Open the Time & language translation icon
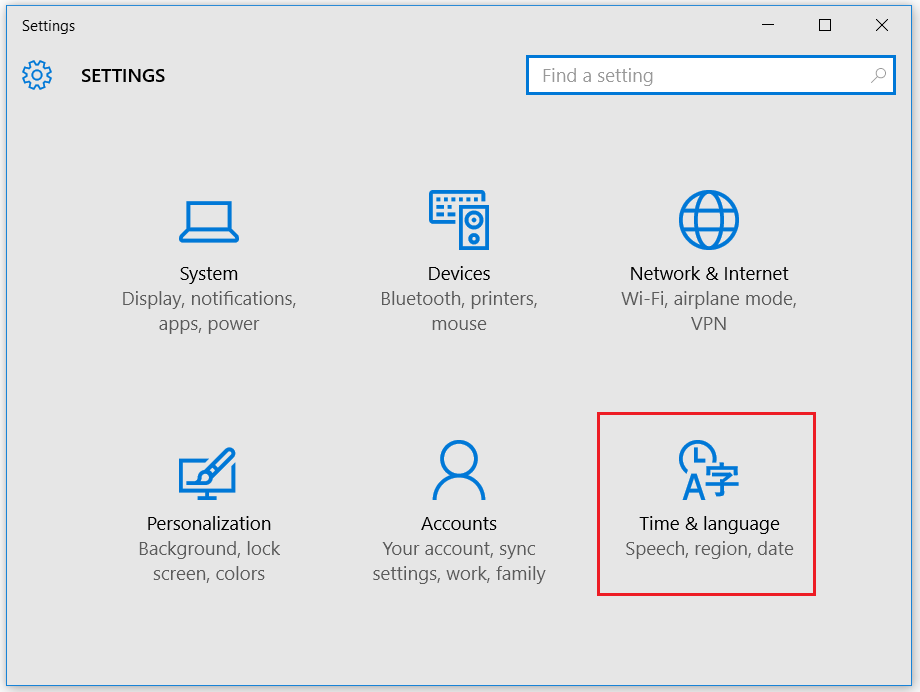The image size is (920, 692). (709, 470)
